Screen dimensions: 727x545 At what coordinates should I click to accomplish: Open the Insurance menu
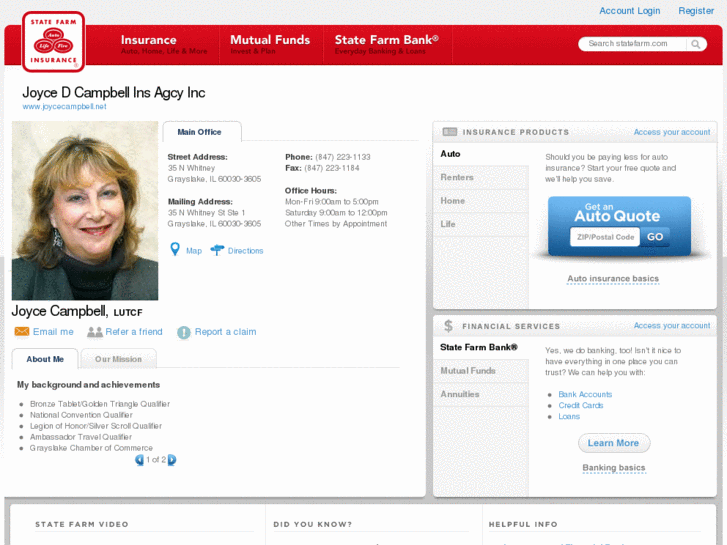164,44
